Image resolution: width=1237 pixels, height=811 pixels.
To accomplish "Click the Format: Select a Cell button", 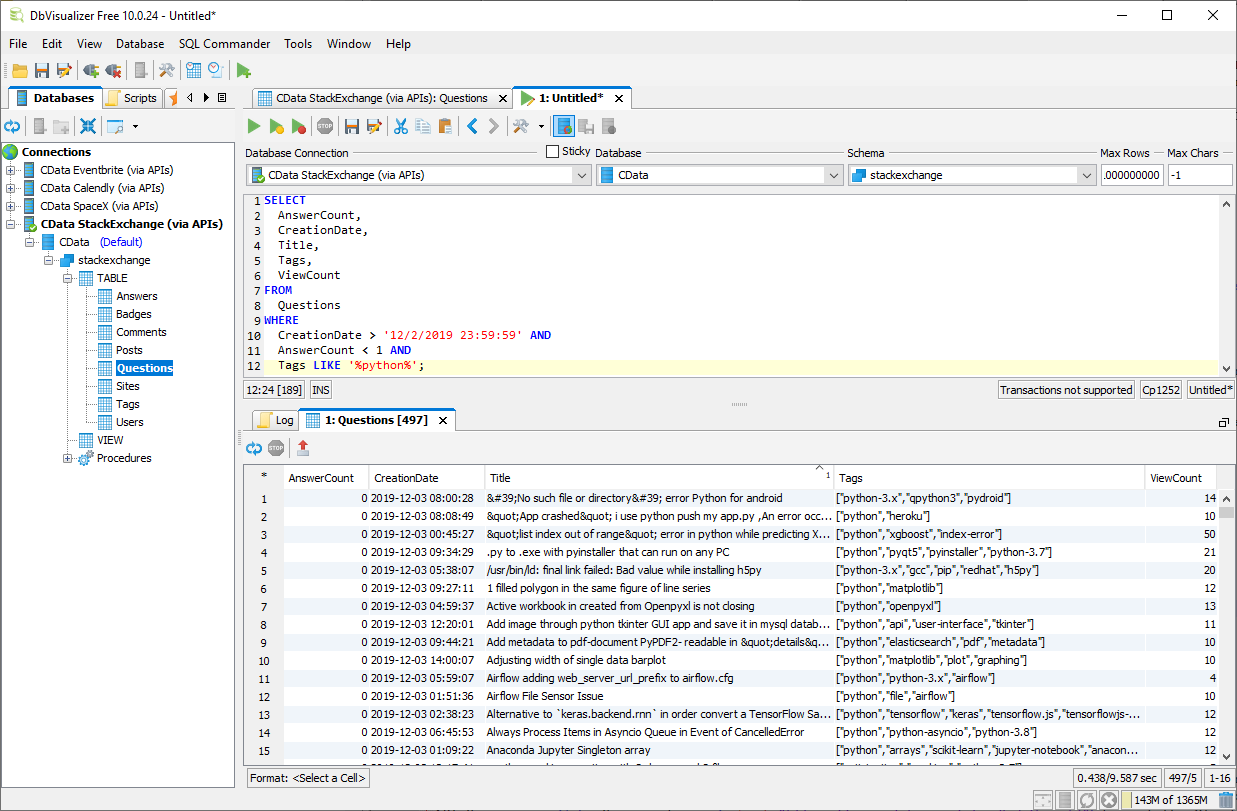I will point(307,777).
